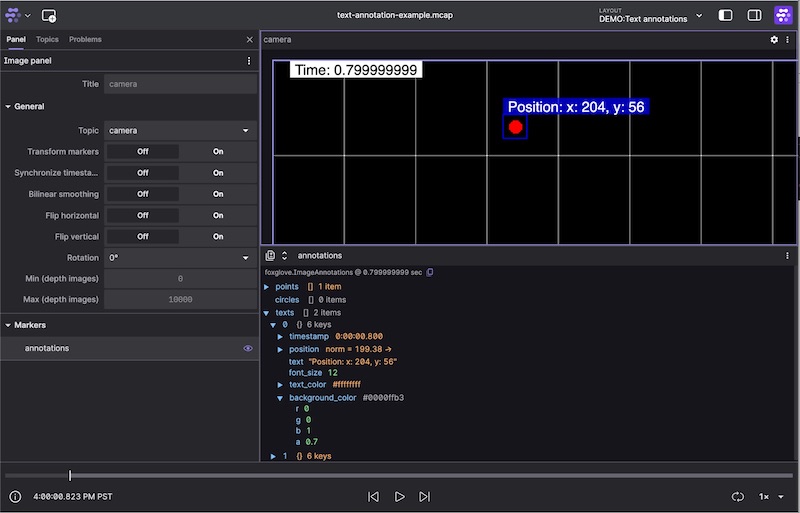Open the Topic camera dropdown
This screenshot has height=513, width=800.
pyautogui.click(x=181, y=130)
